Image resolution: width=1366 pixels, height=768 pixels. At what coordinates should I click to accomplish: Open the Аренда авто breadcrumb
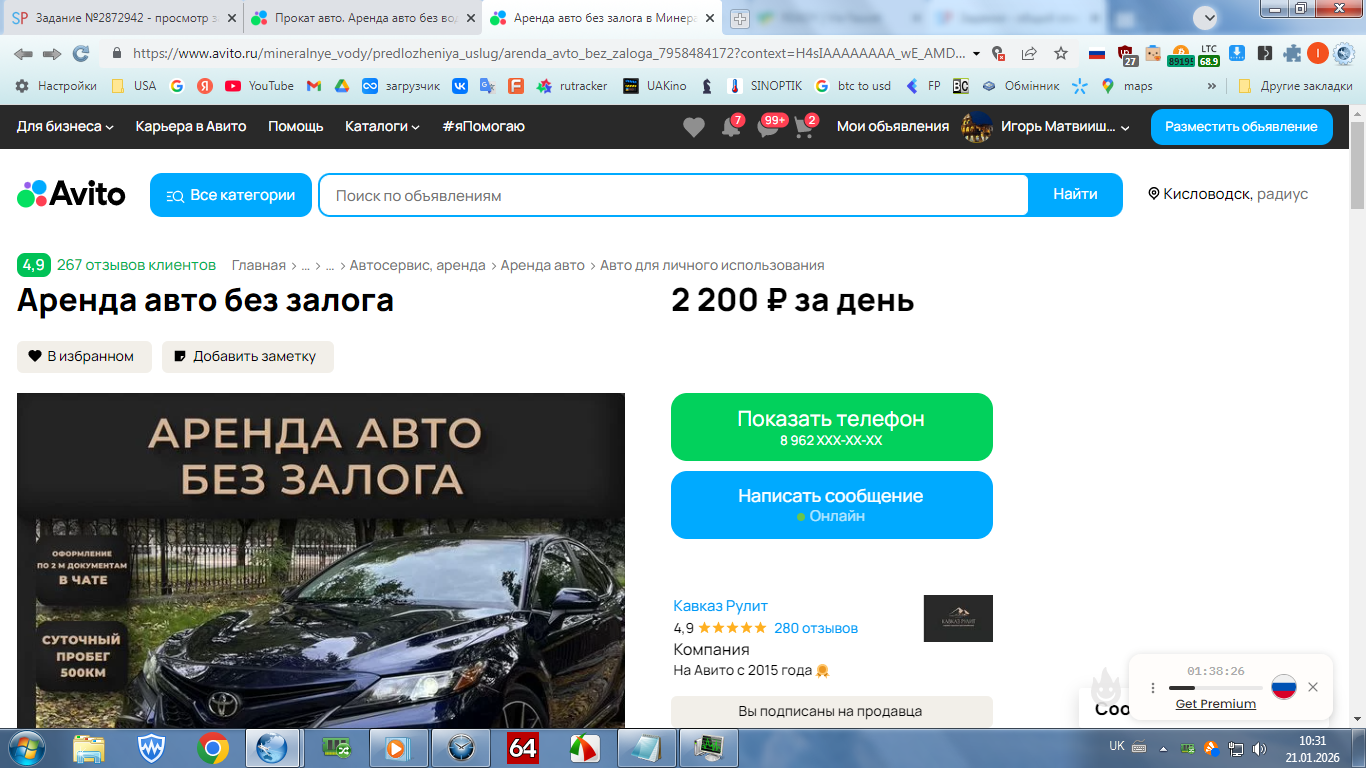pyautogui.click(x=543, y=265)
